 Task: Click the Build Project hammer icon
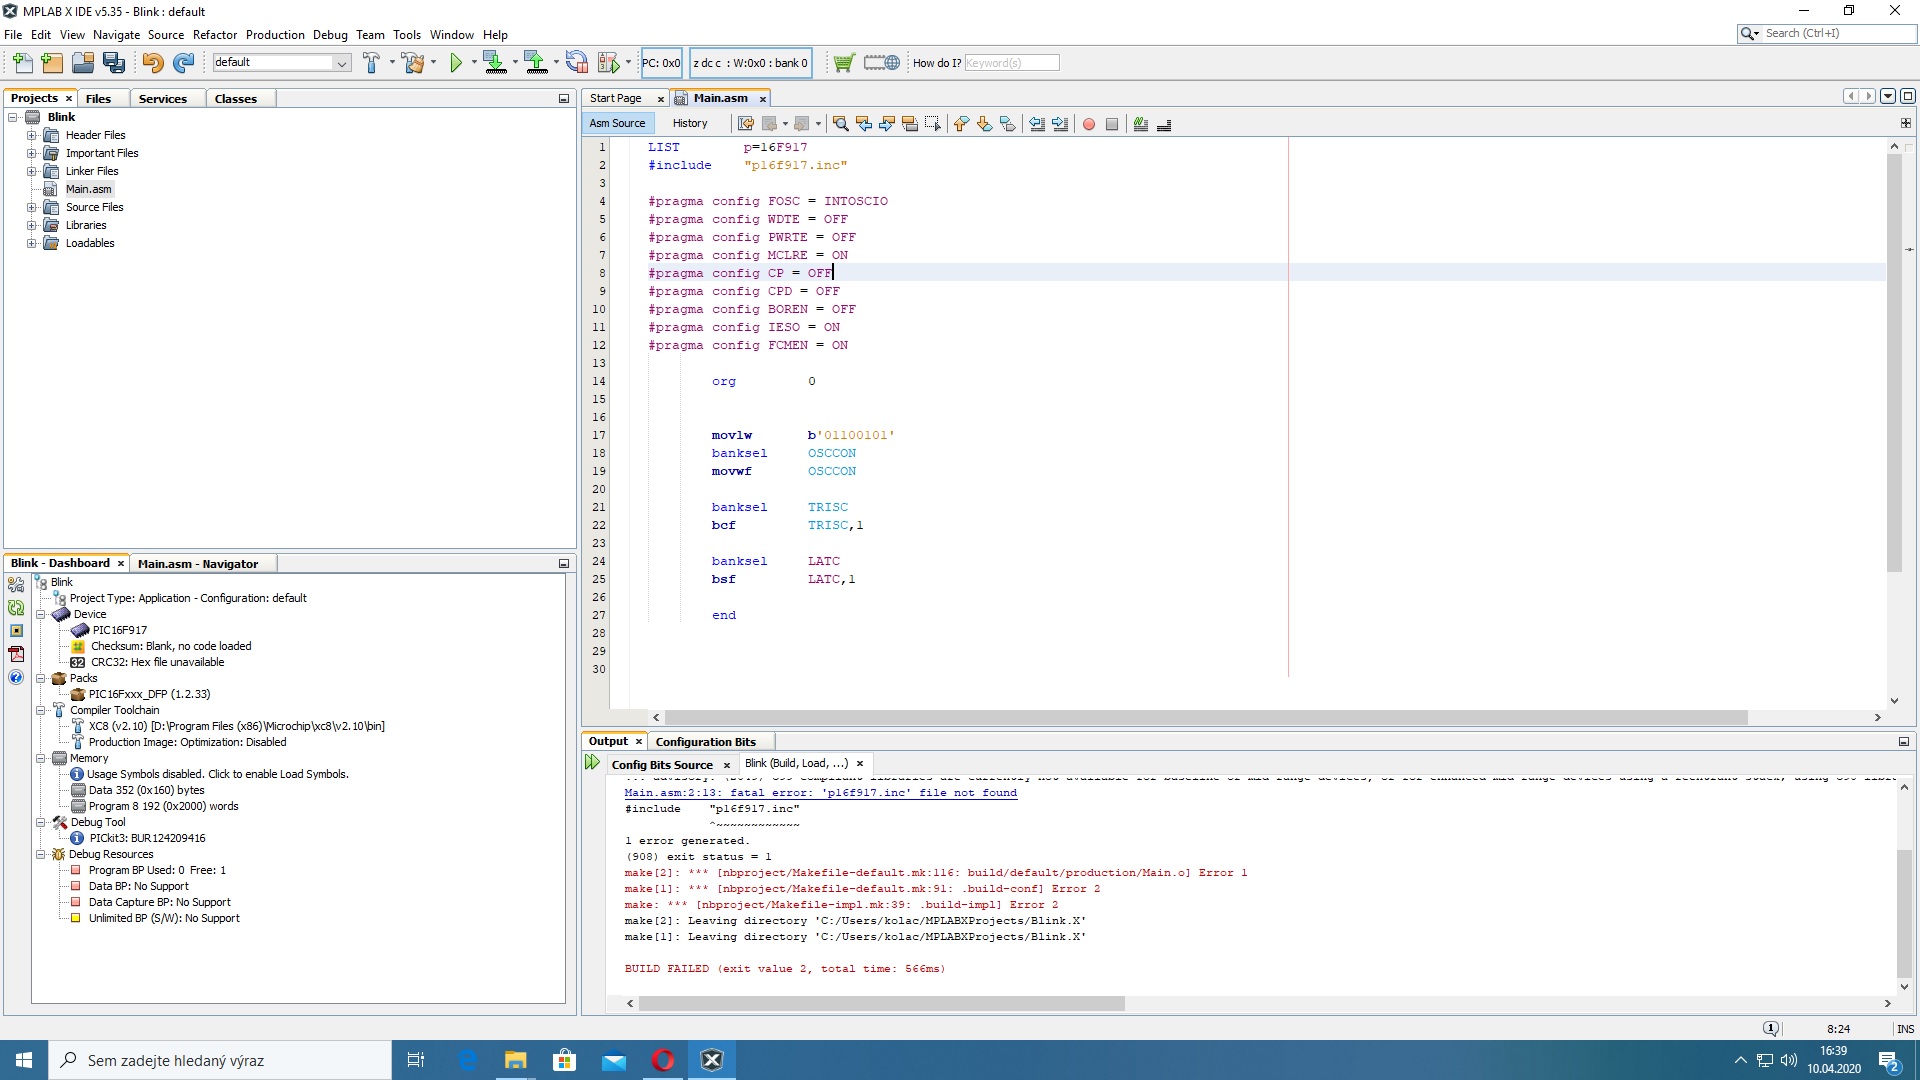coord(371,63)
